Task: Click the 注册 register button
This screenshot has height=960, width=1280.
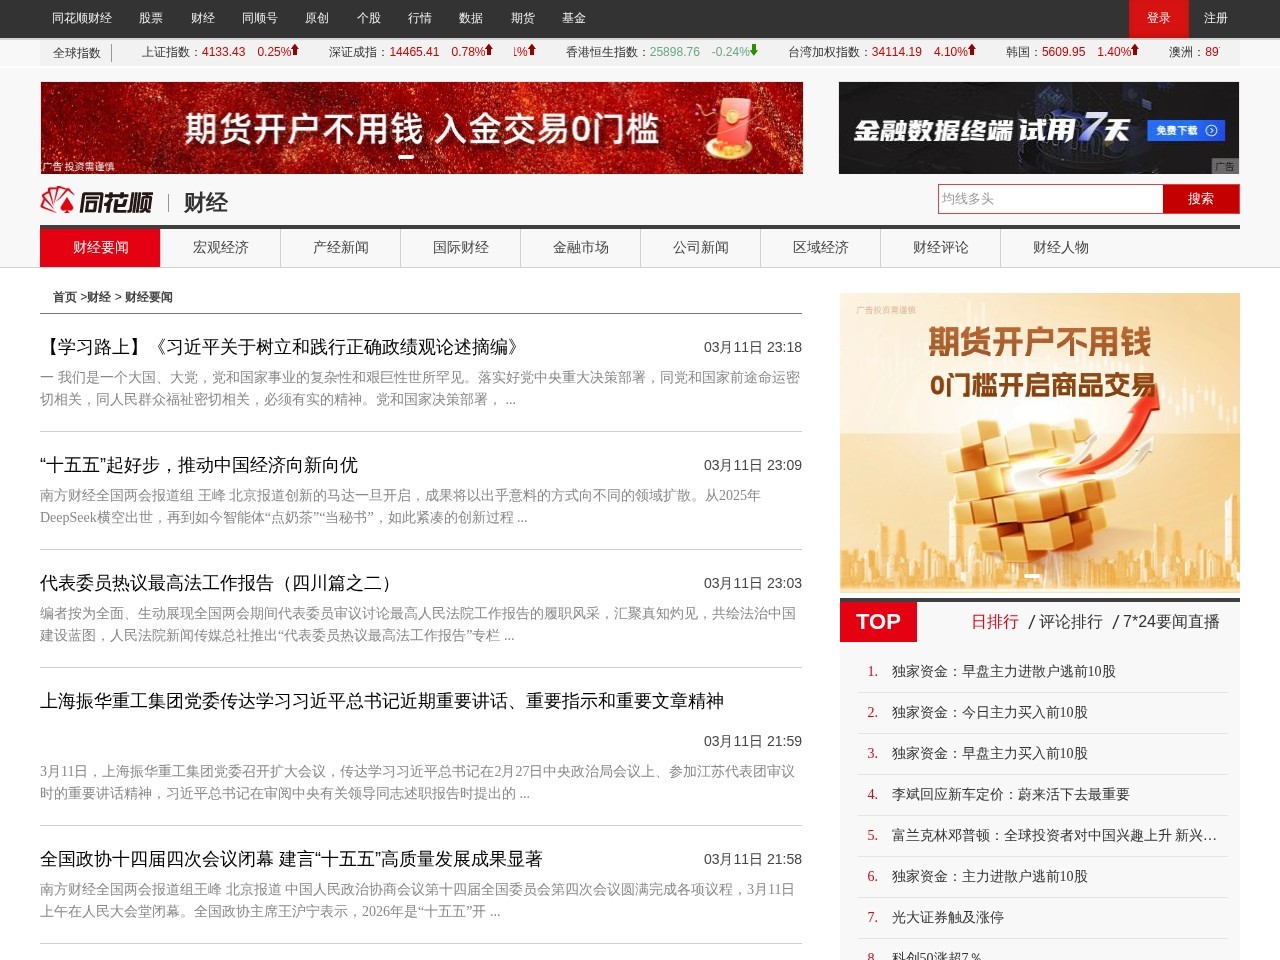Action: [1215, 18]
